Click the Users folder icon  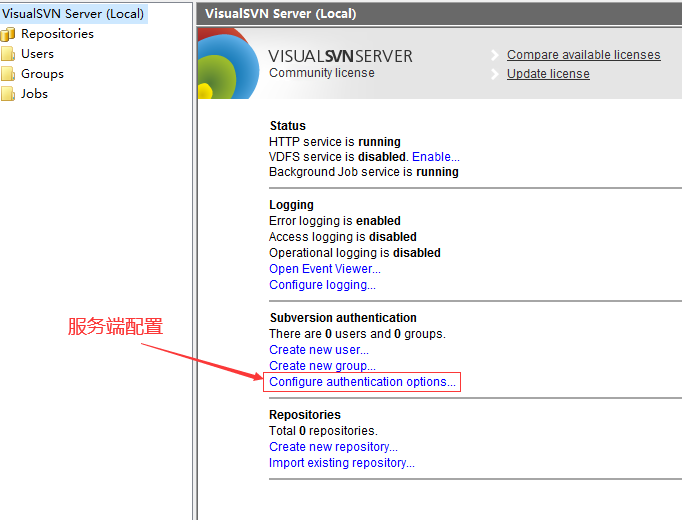pyautogui.click(x=8, y=54)
